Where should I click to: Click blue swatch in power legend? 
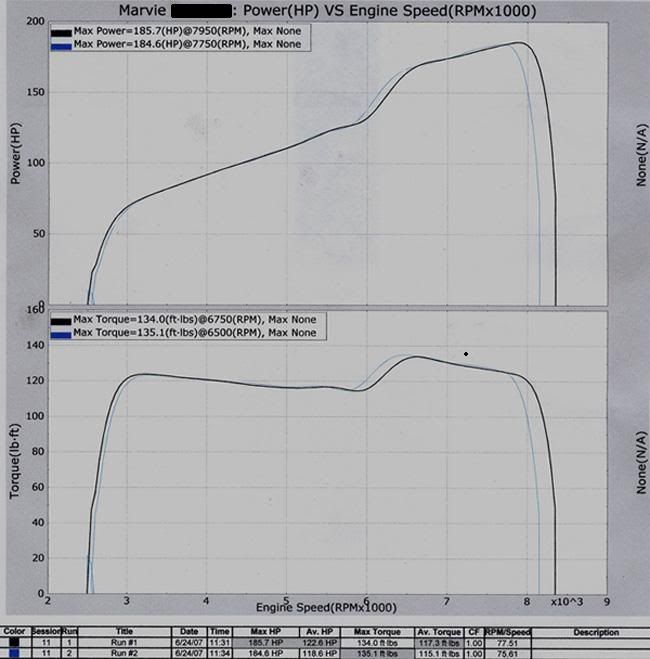(x=60, y=44)
